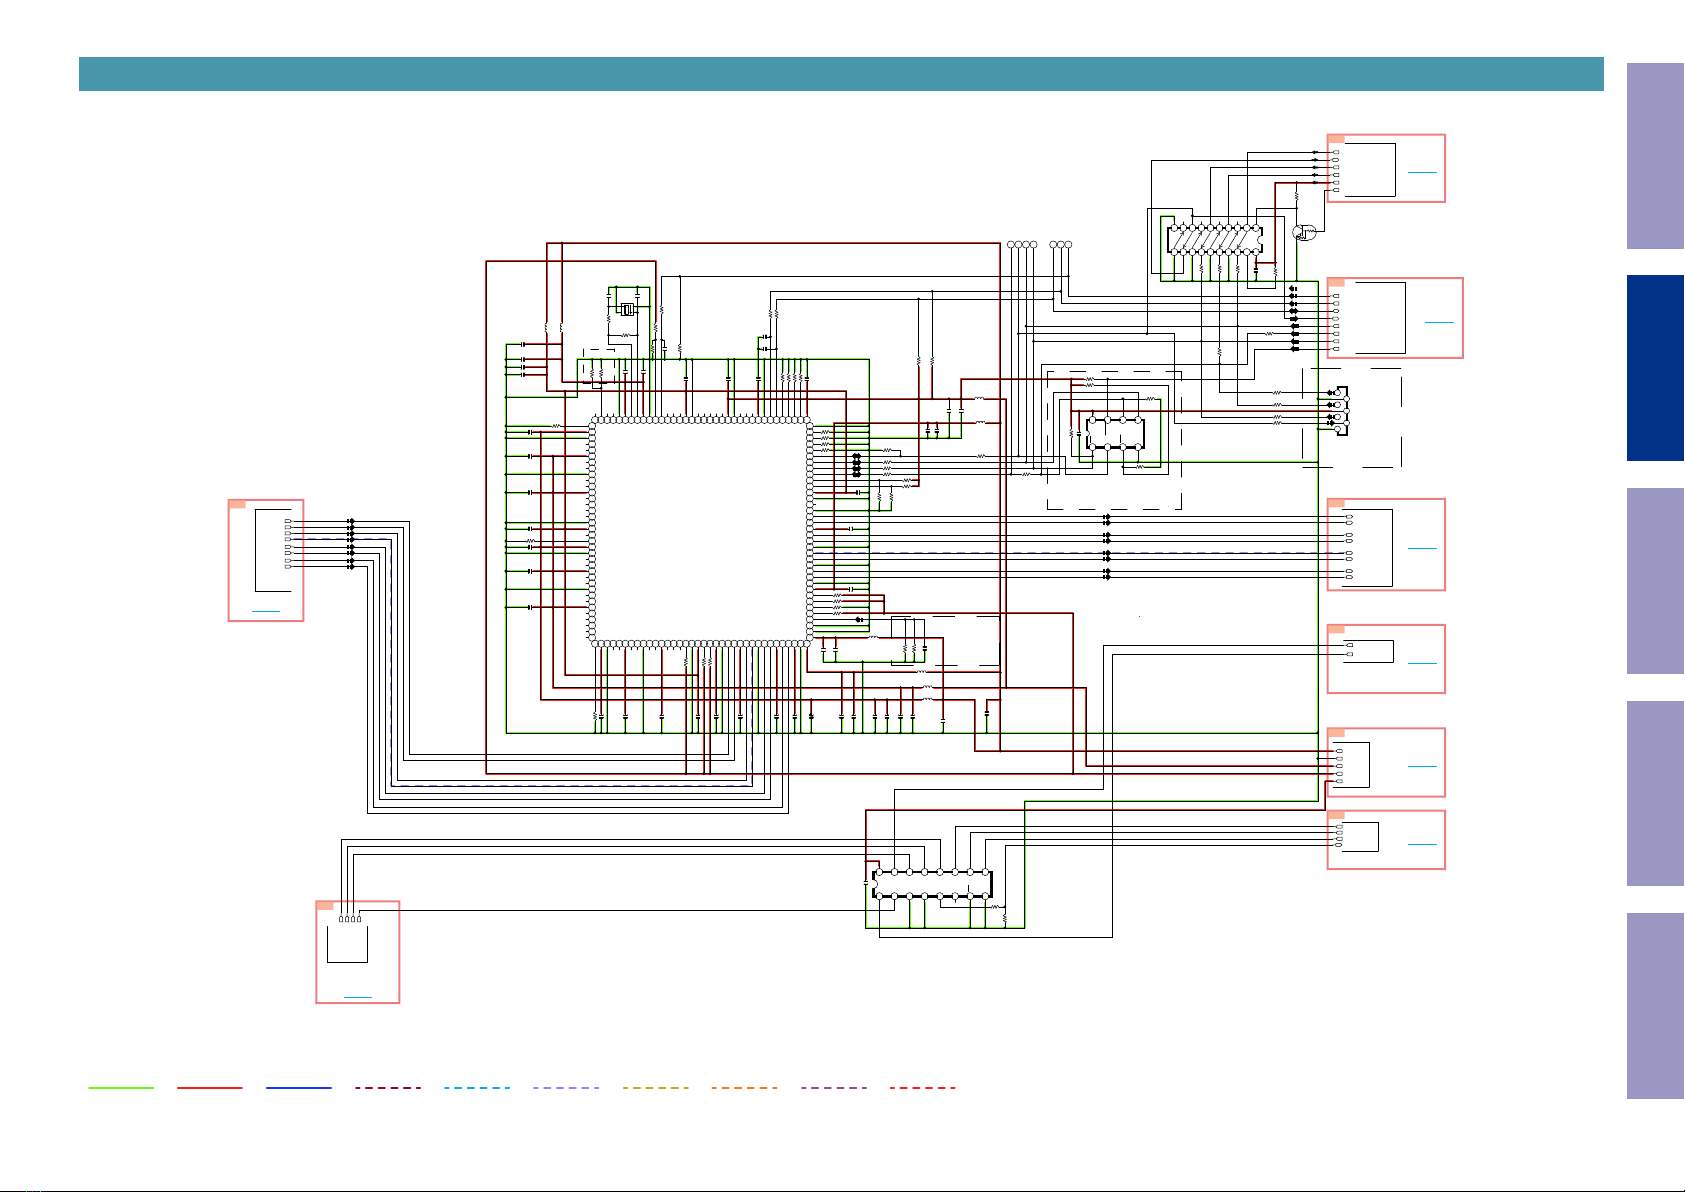Click the dashed lavender legend line
The height and width of the screenshot is (1192, 1685).
pyautogui.click(x=566, y=1087)
